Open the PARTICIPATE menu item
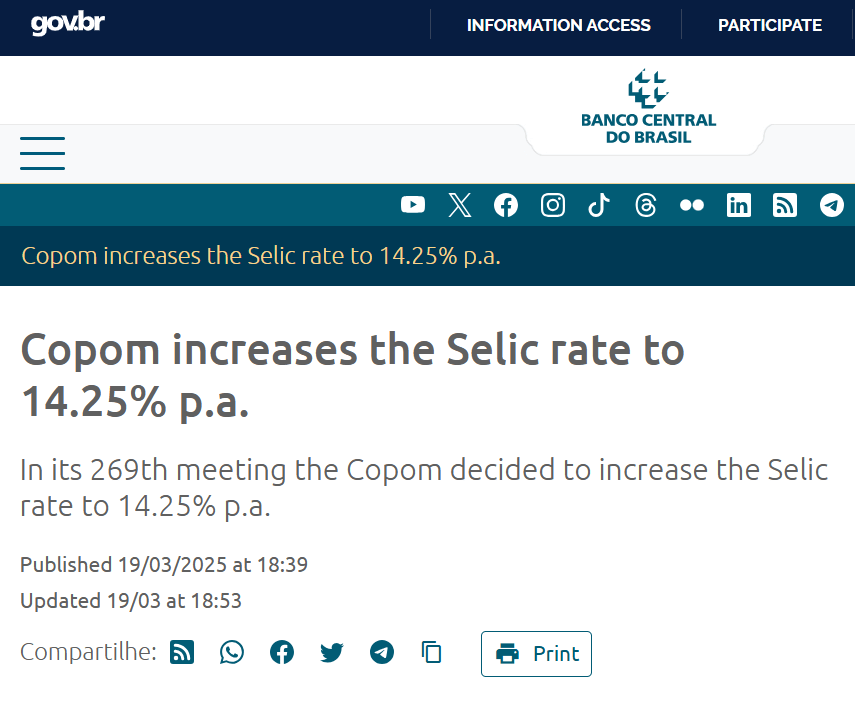Screen dimensions: 855x702 pyautogui.click(x=768, y=25)
